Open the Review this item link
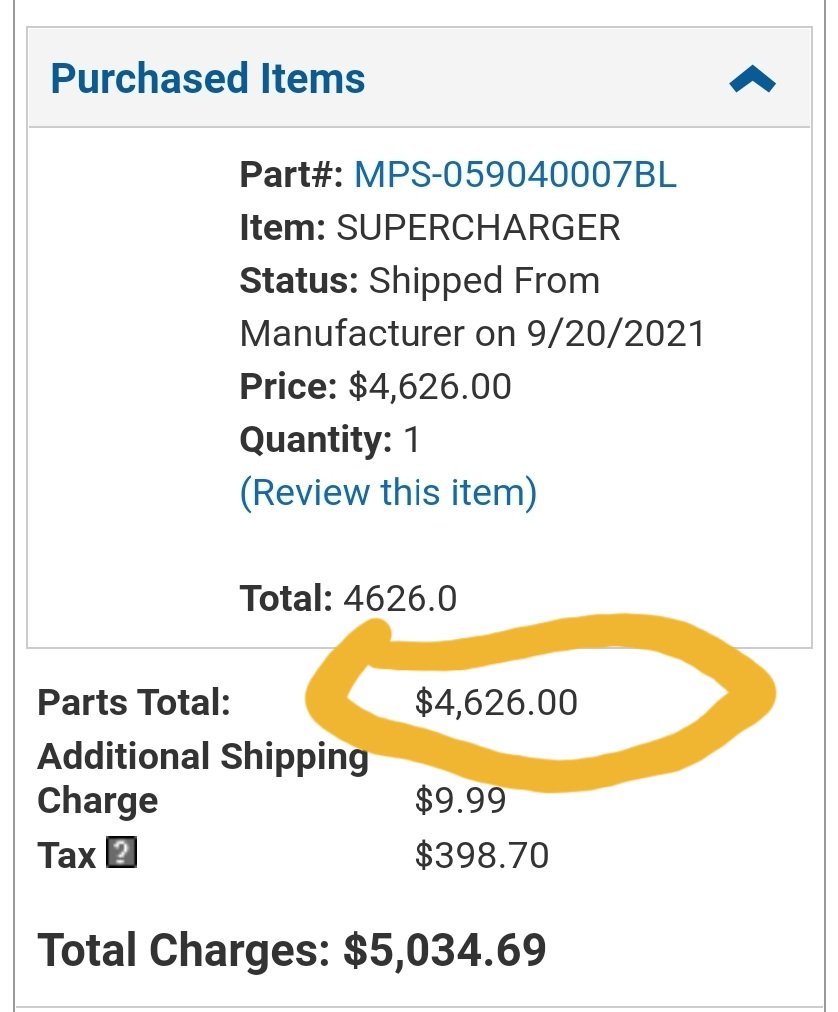 (x=388, y=492)
